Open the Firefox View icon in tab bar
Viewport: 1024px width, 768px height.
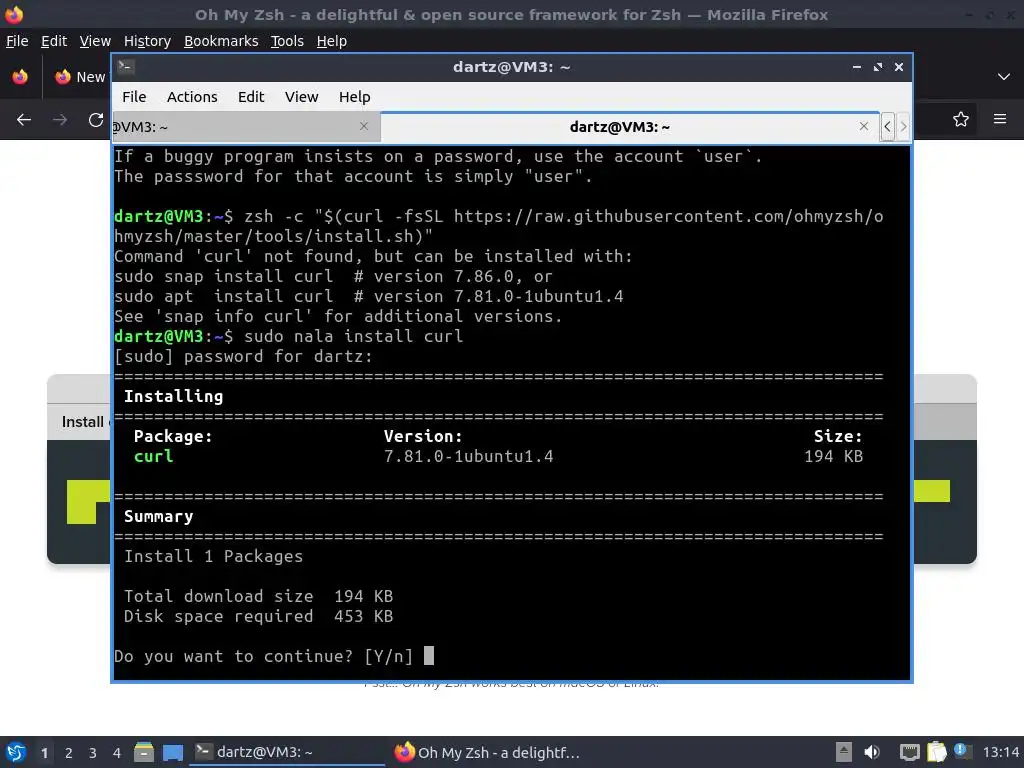coord(20,77)
